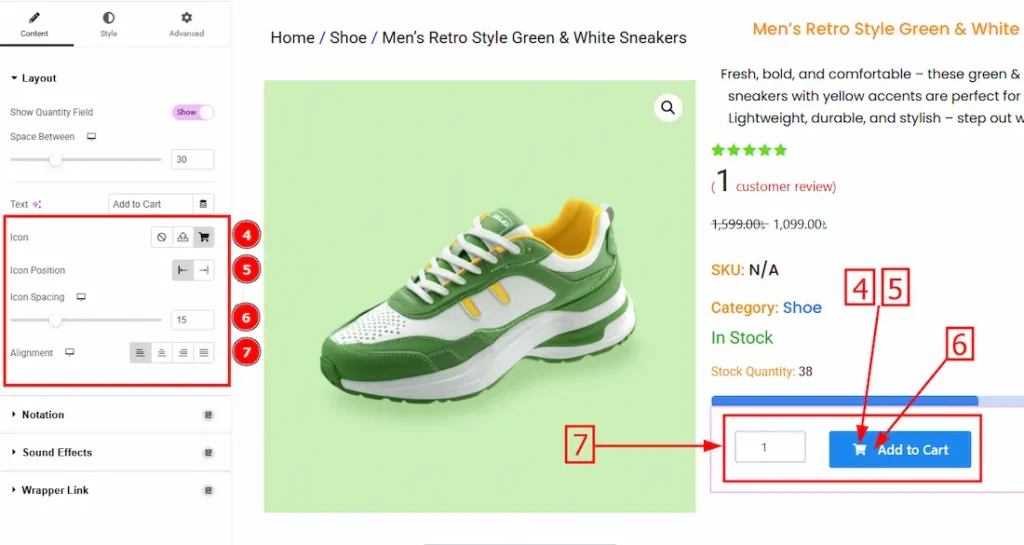Click the dynamic tags icon beside Text field
1024x545 pixels.
pos(204,204)
